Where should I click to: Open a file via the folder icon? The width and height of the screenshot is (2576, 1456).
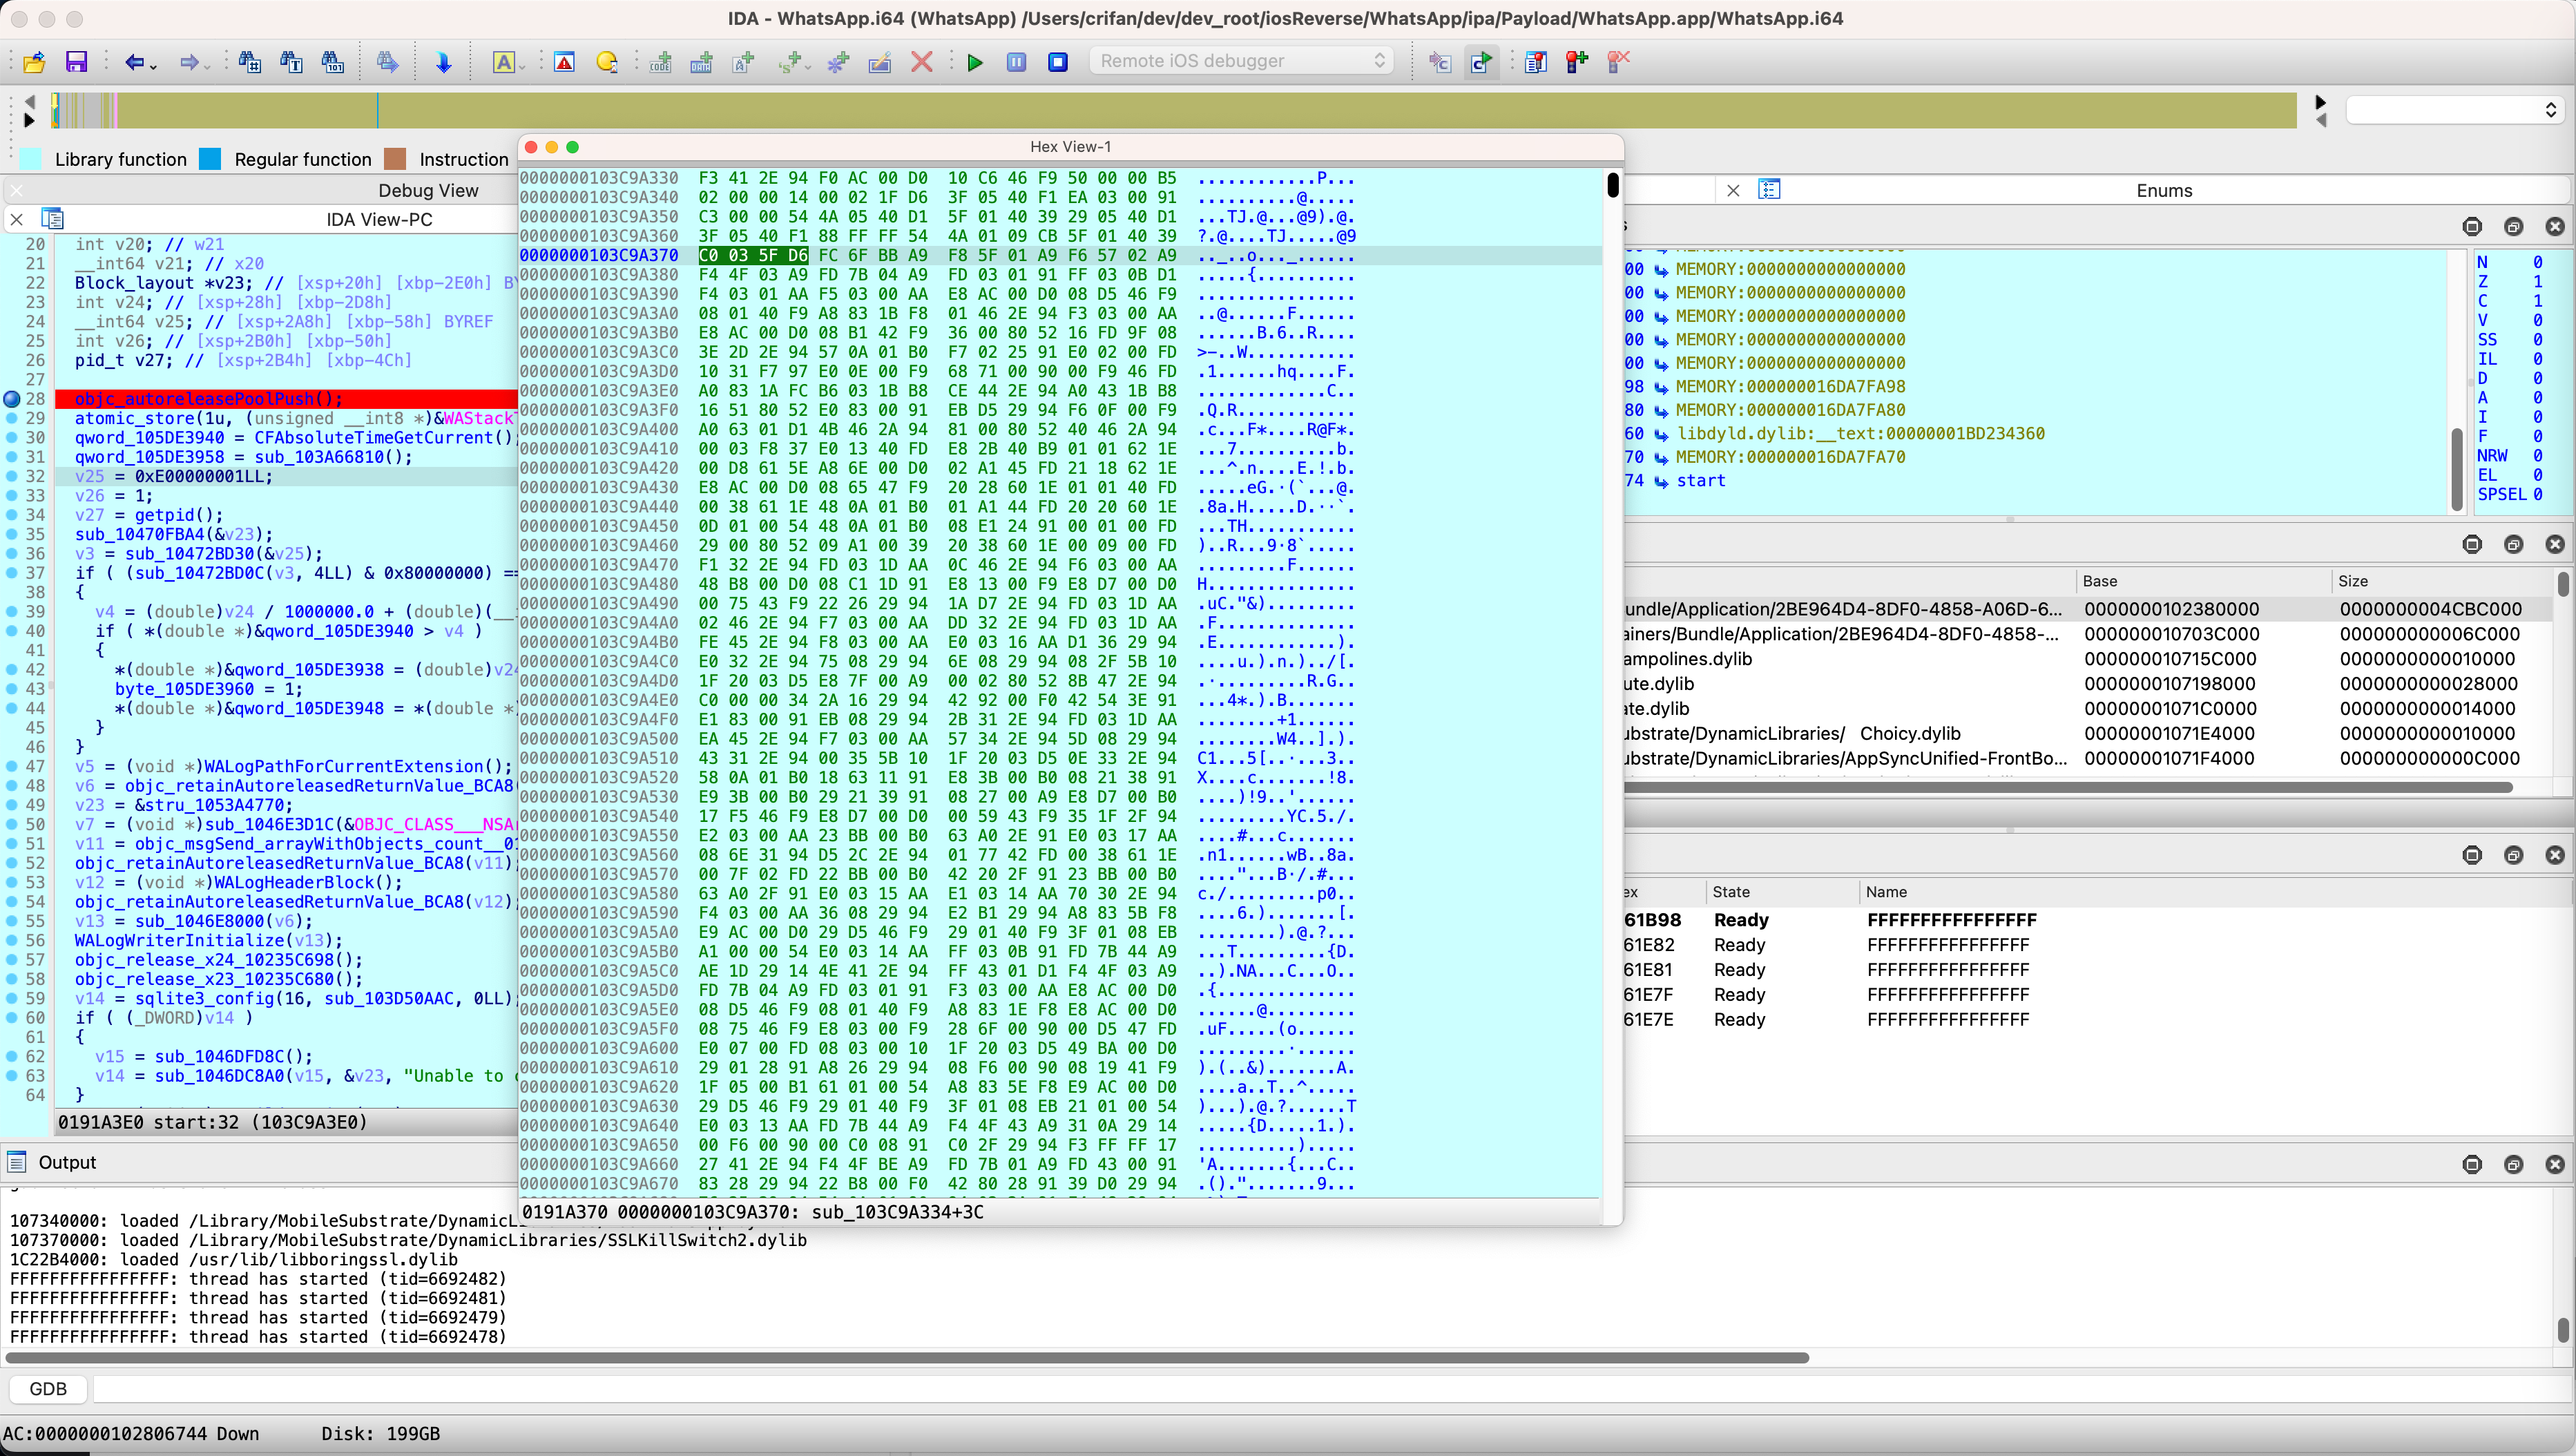(x=34, y=62)
